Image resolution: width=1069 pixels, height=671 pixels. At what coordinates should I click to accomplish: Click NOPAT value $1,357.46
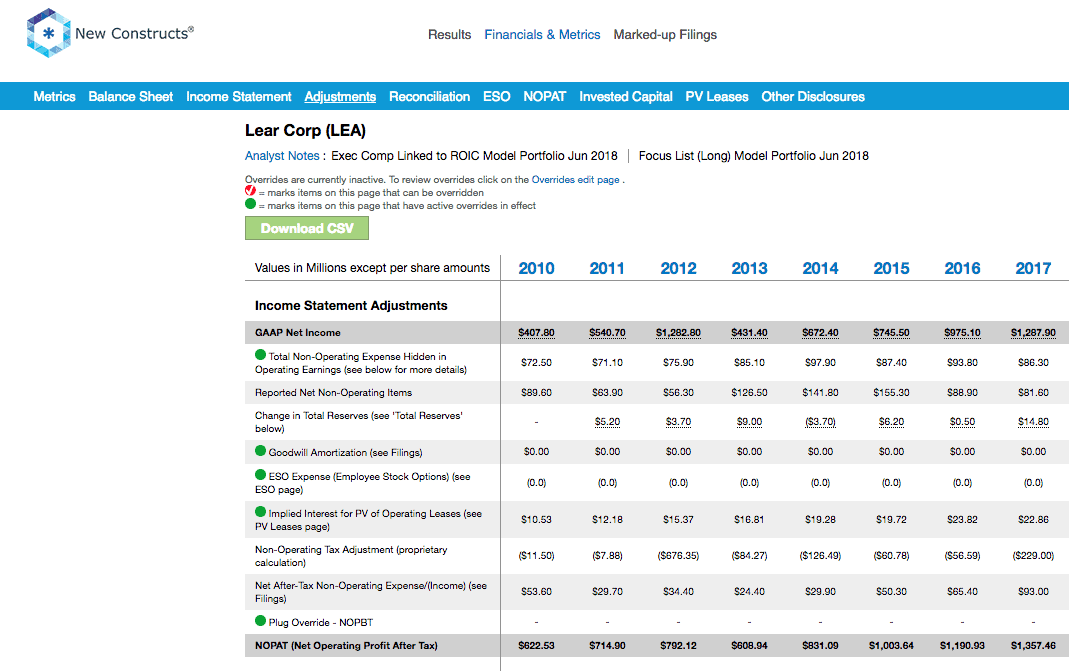(x=1033, y=646)
